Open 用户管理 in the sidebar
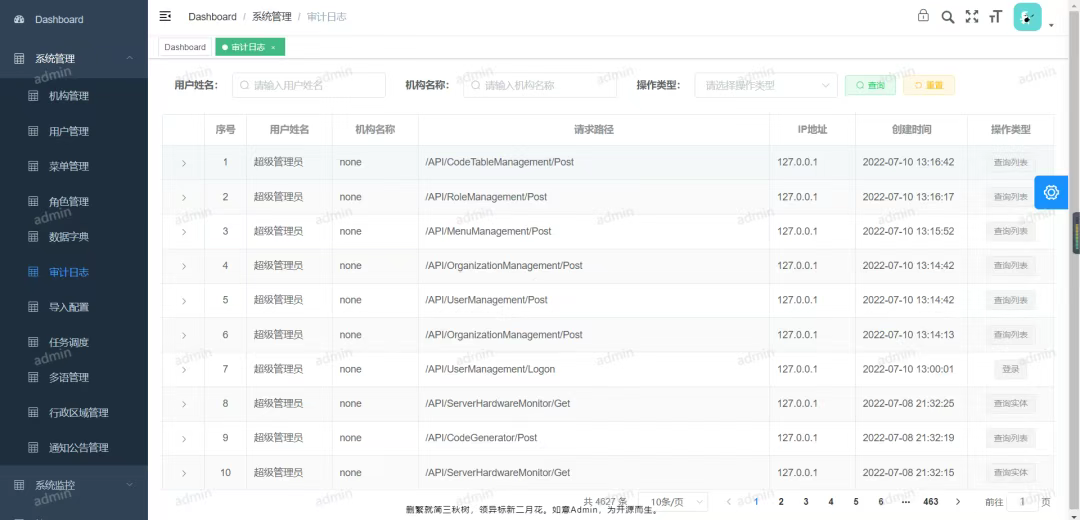Viewport: 1080px width, 520px height. pyautogui.click(x=74, y=131)
